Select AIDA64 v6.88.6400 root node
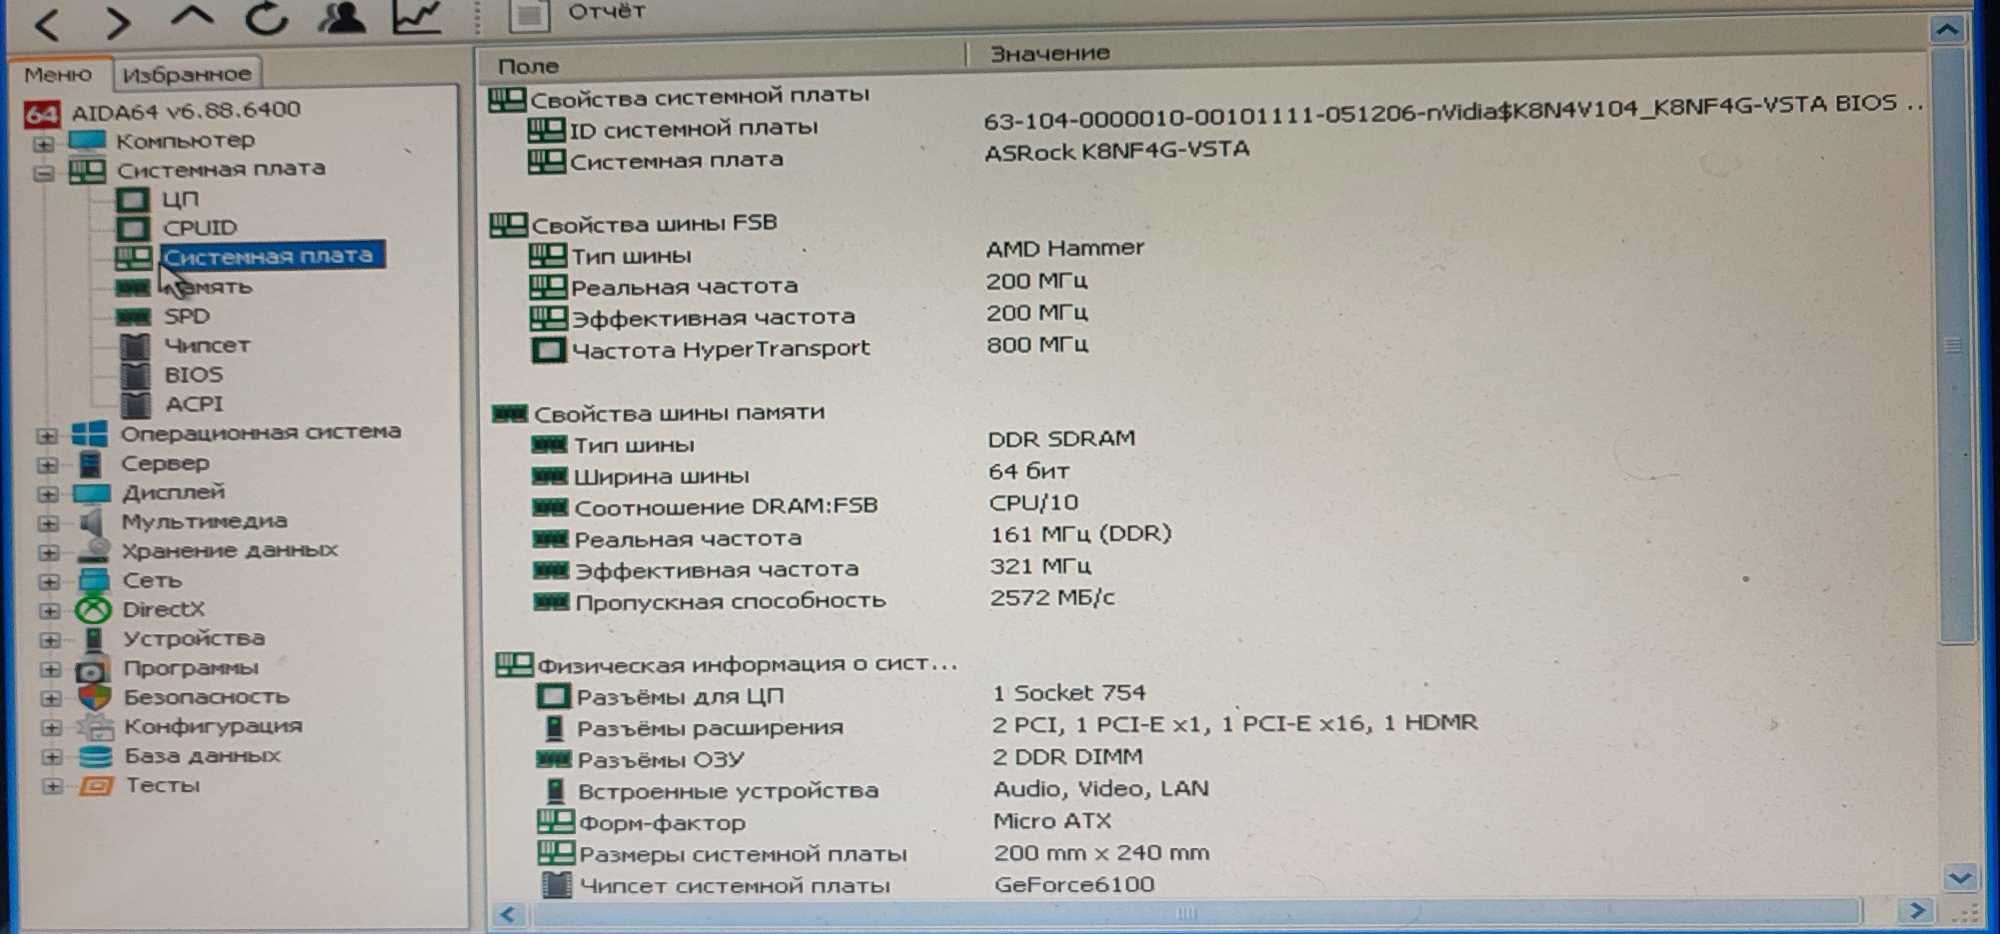 pos(185,110)
